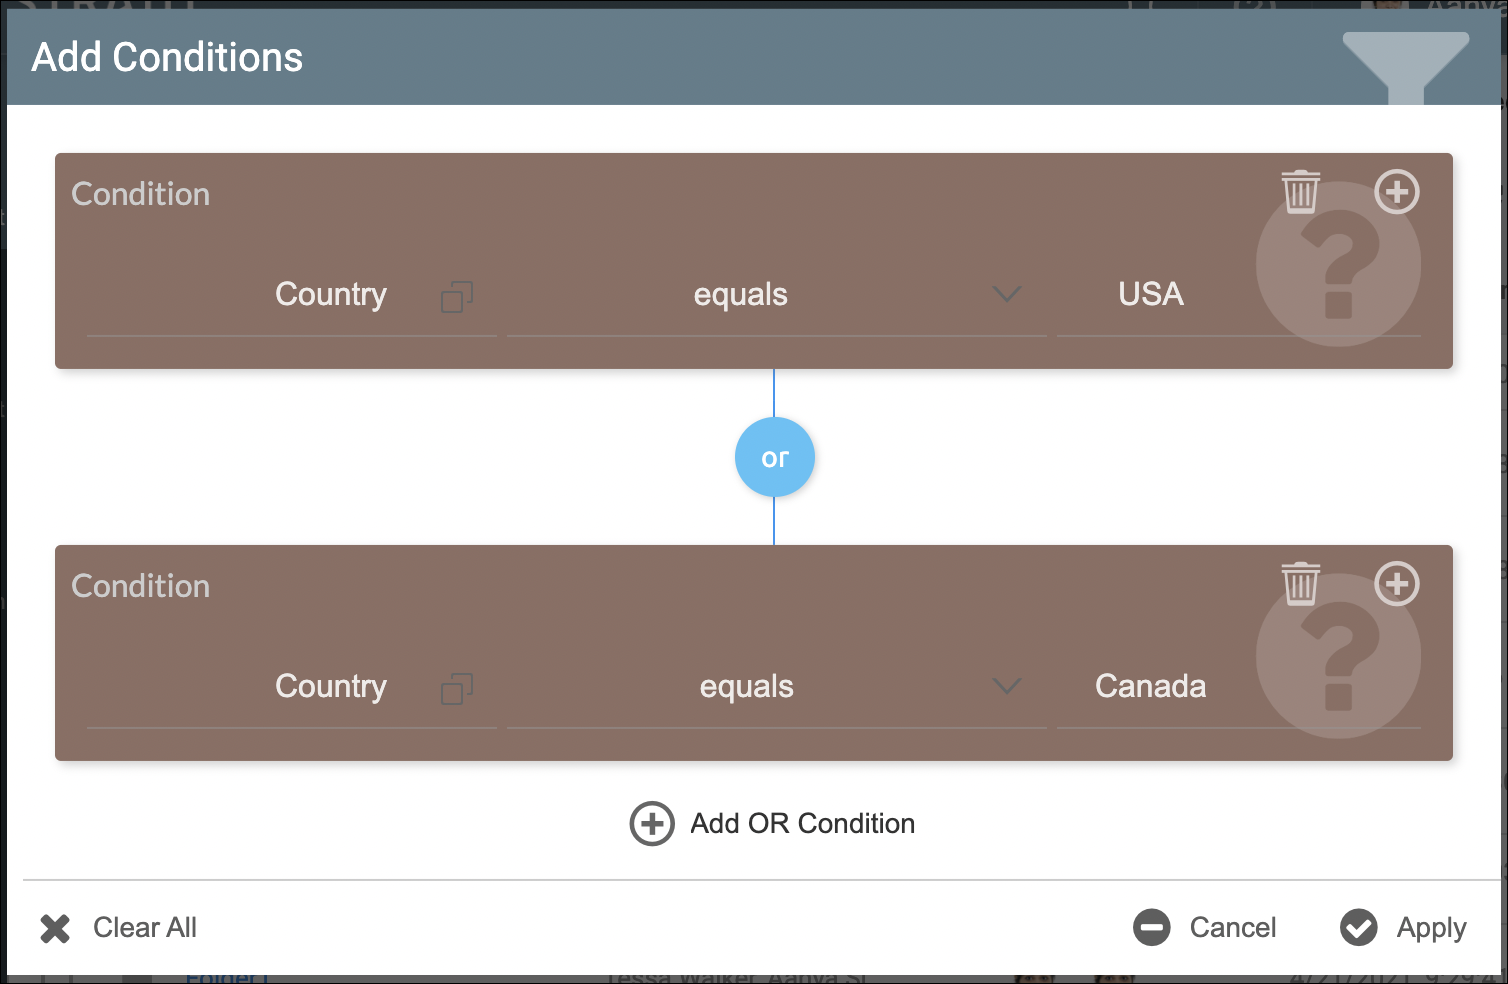Image resolution: width=1508 pixels, height=984 pixels.
Task: Click the question mark in USA condition
Action: [x=1338, y=266]
